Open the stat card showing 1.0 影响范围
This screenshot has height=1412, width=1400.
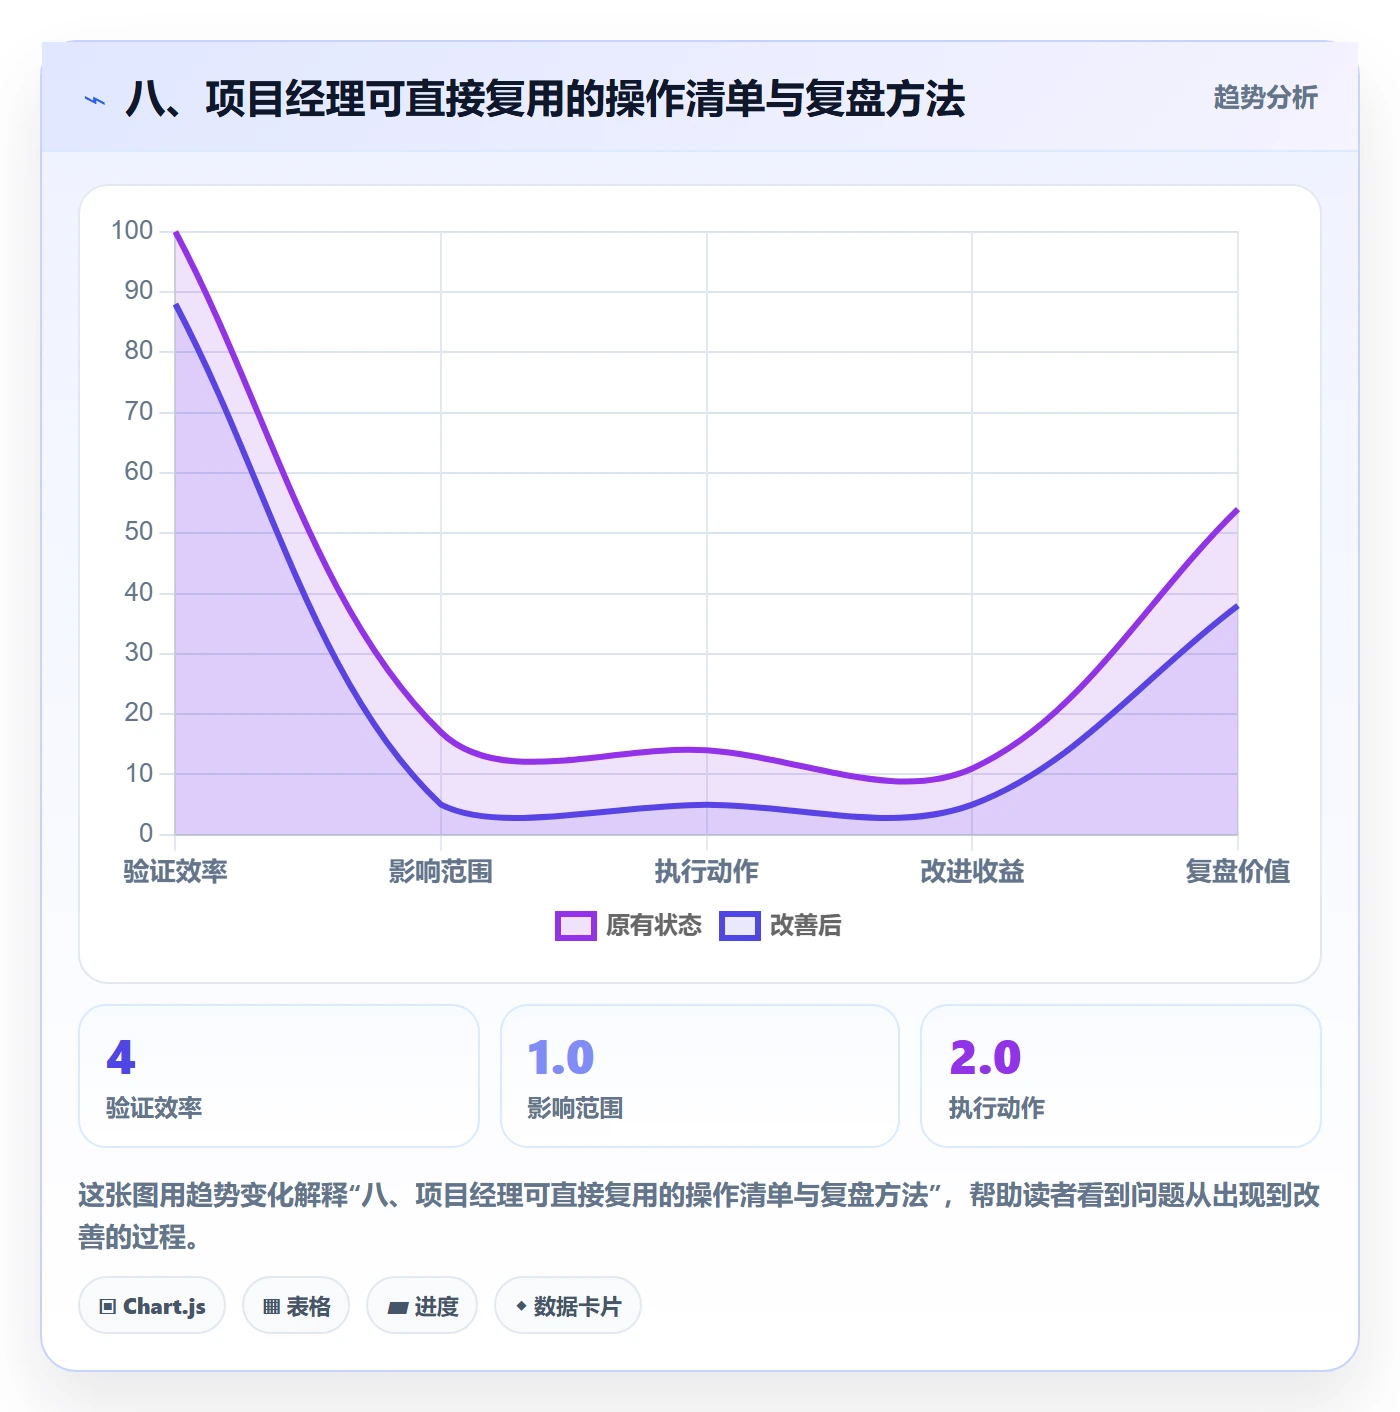tap(700, 1076)
